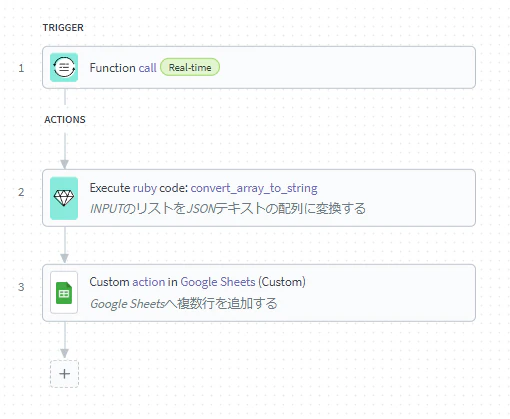Select step number 1 label
This screenshot has height=419, width=510.
(21, 68)
